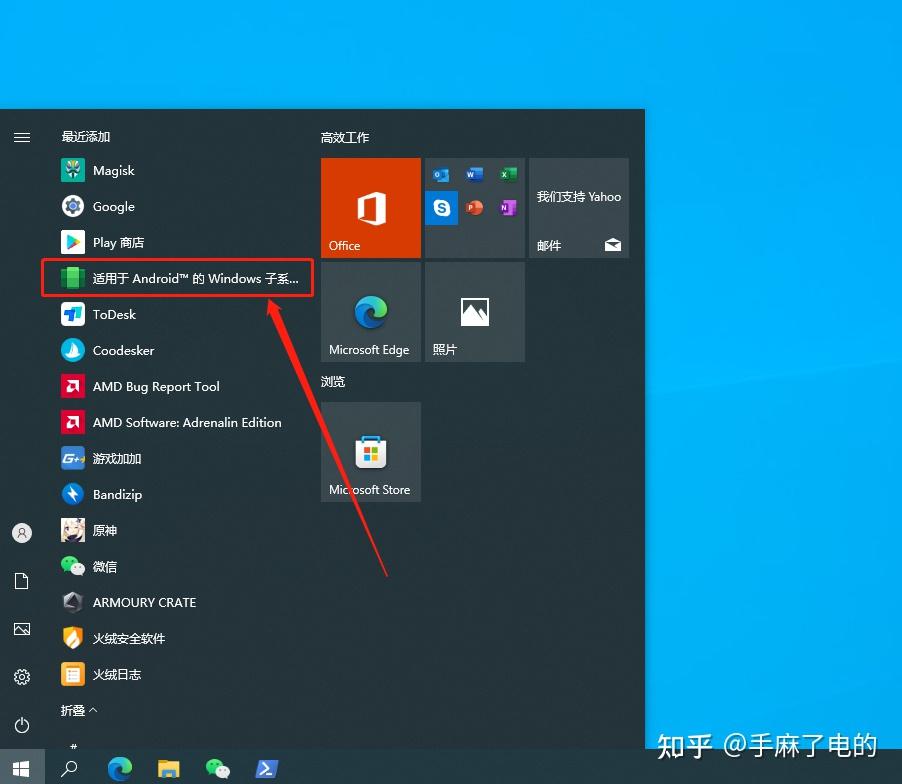Image resolution: width=902 pixels, height=784 pixels.
Task: Open PowerShell from the taskbar
Action: [x=267, y=768]
